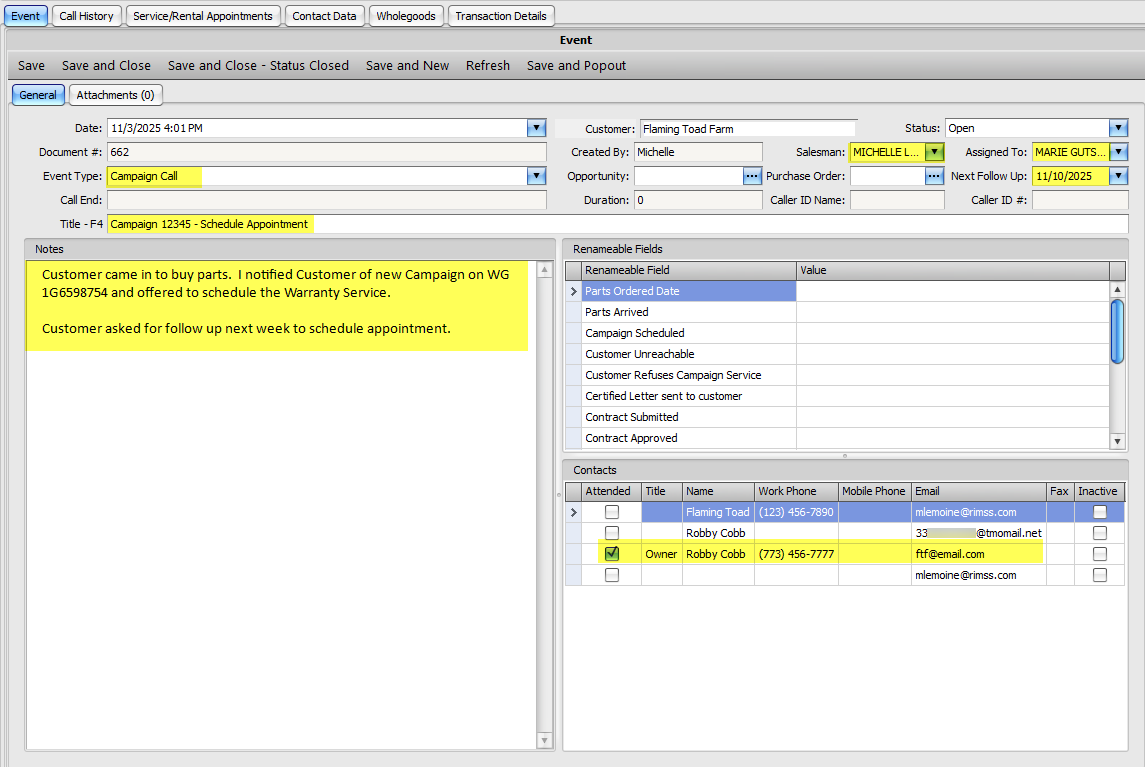Image resolution: width=1145 pixels, height=767 pixels.
Task: Click into the Notes text area
Action: pos(281,504)
